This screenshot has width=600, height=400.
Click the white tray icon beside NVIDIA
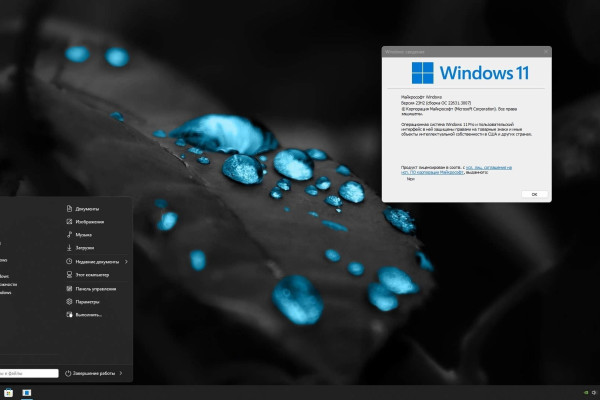[x=594, y=393]
